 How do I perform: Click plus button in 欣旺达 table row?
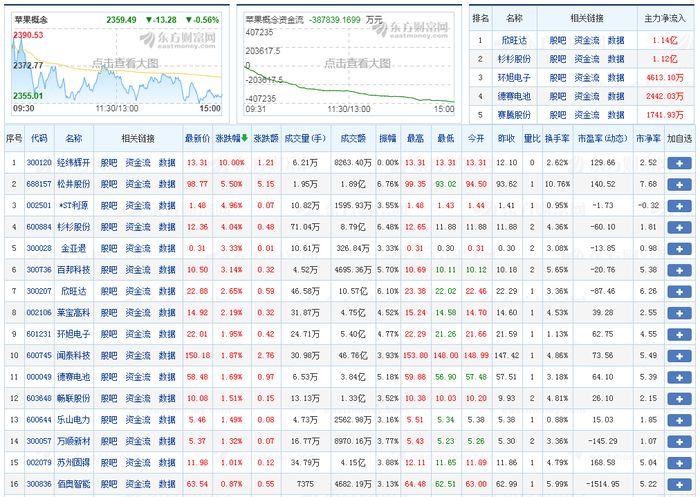coord(679,292)
